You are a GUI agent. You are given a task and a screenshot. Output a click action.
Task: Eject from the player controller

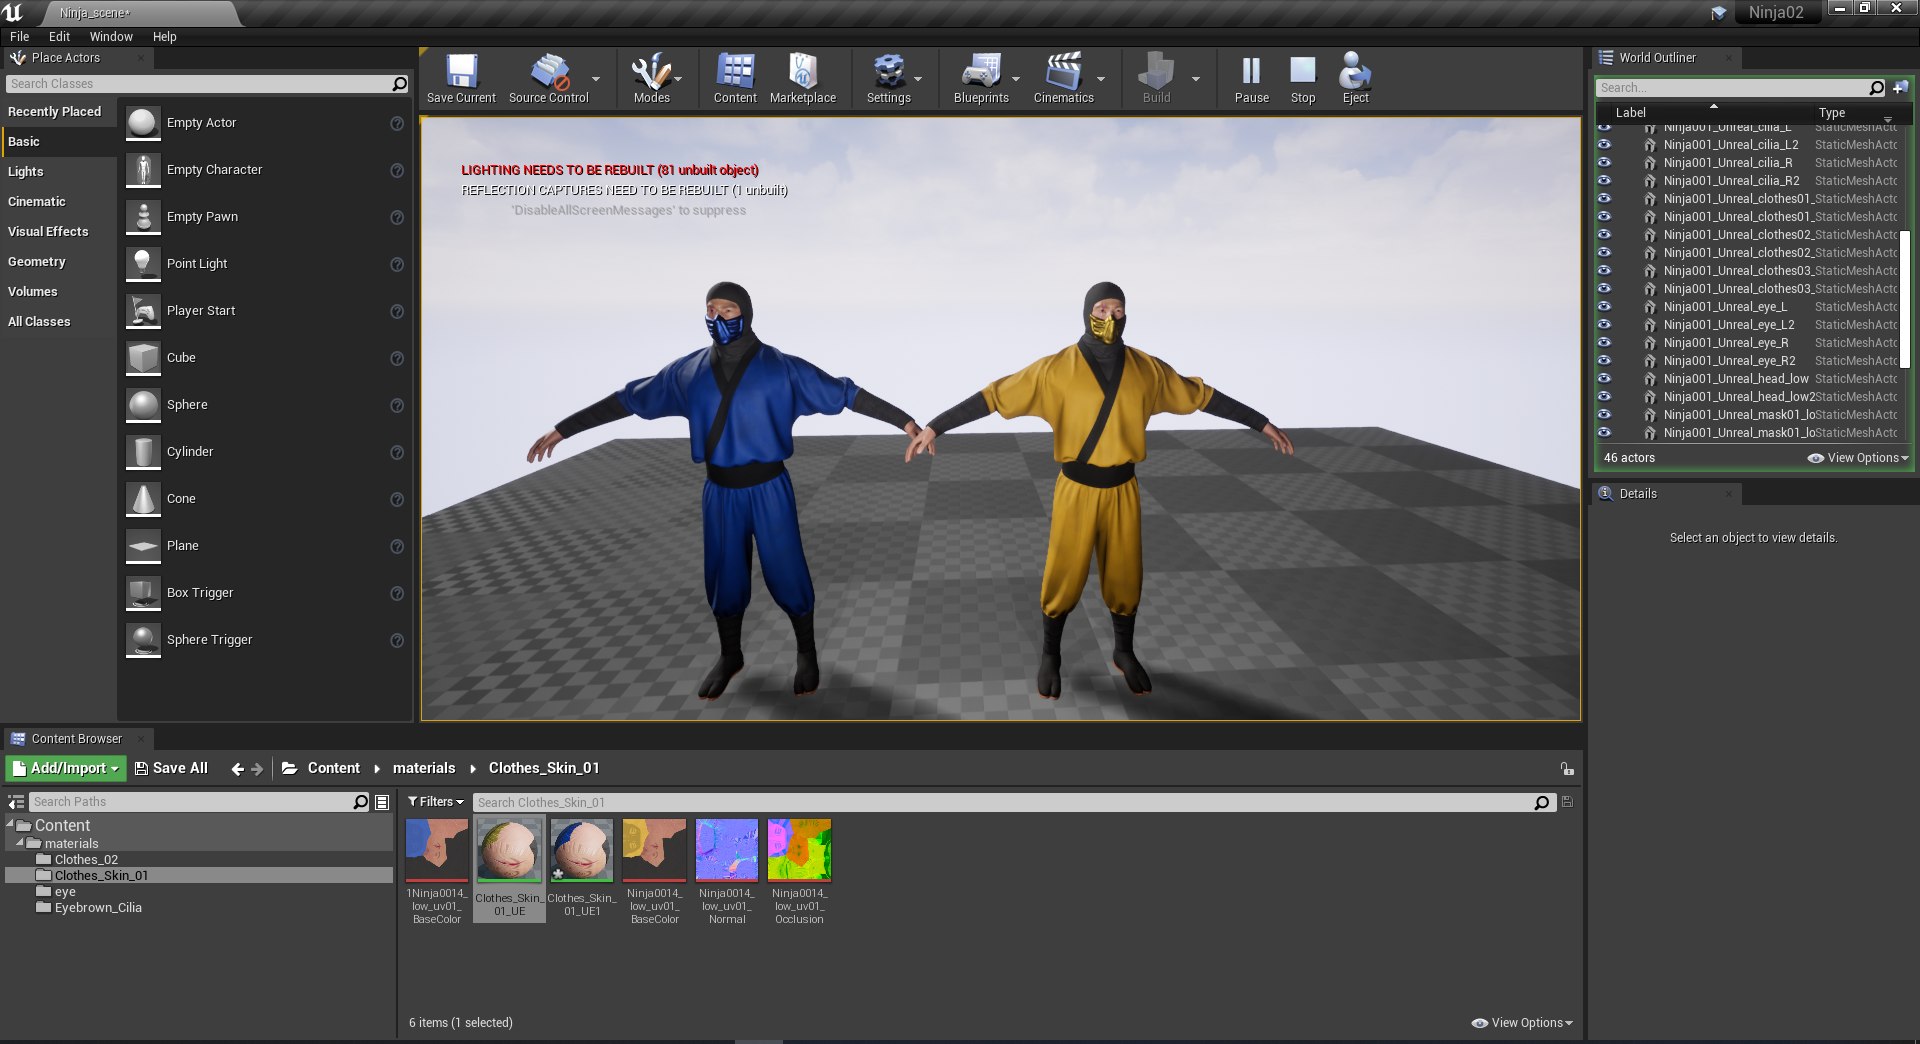1355,72
